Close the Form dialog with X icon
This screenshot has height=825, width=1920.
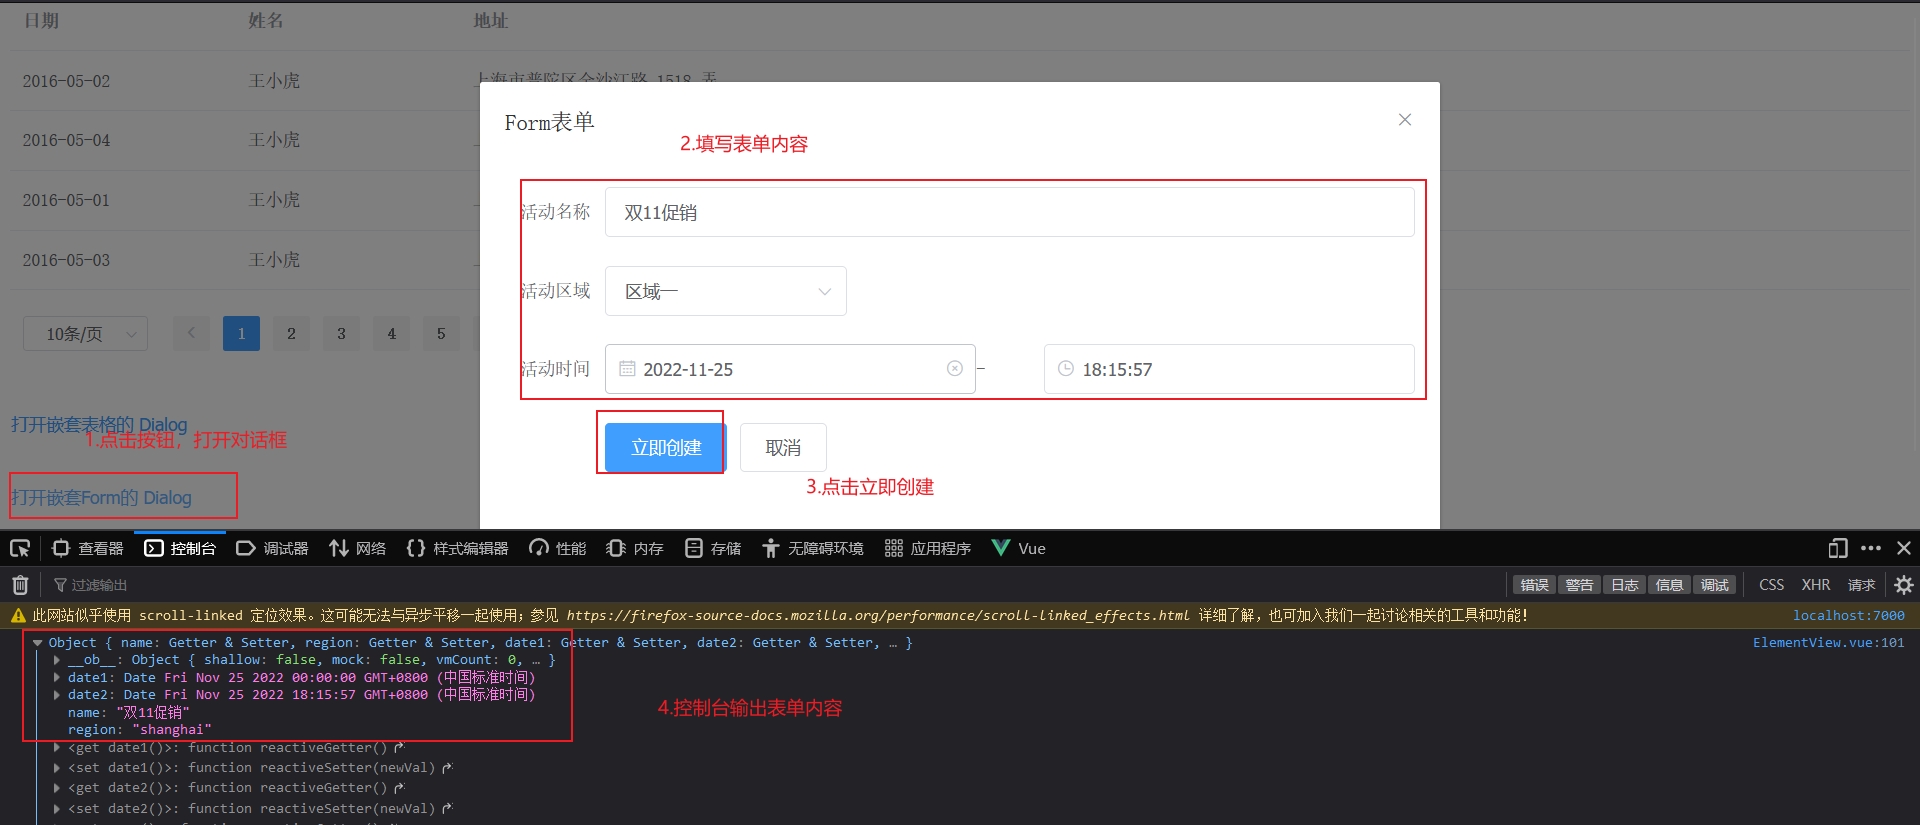pyautogui.click(x=1404, y=120)
